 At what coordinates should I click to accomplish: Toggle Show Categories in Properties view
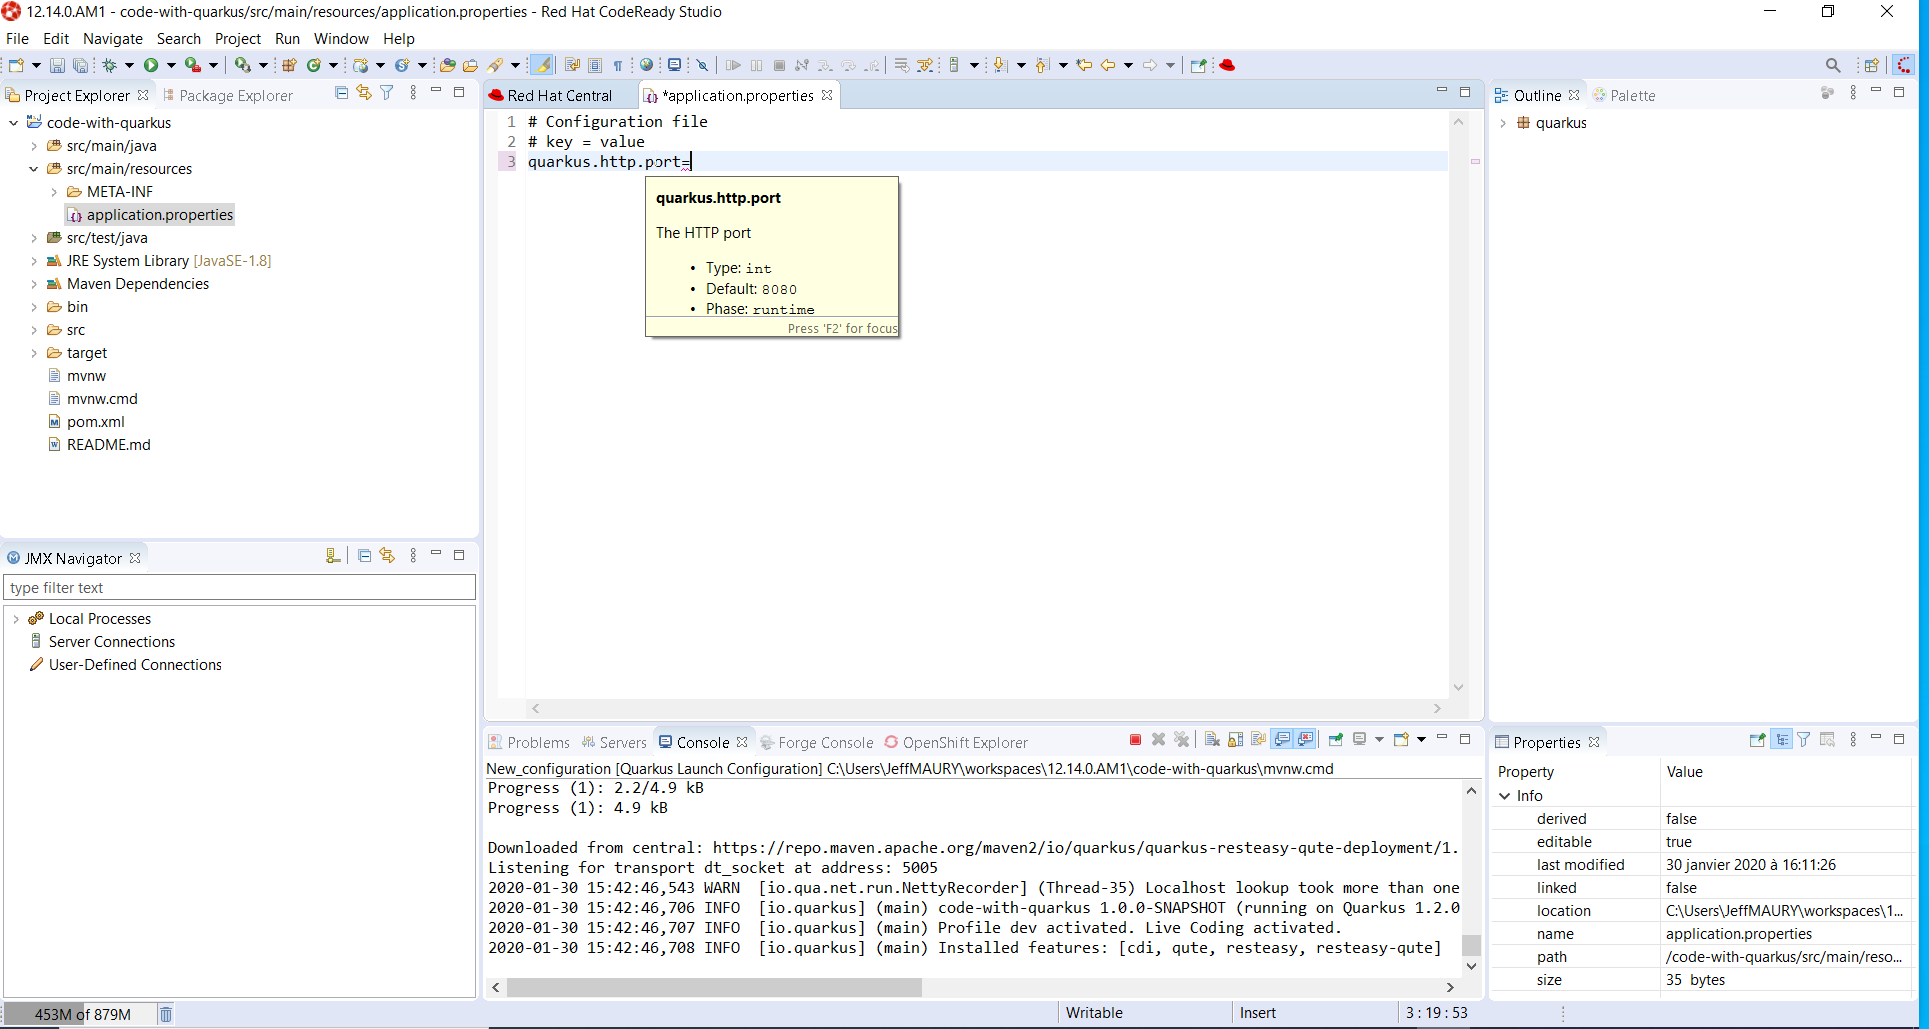coord(1781,740)
